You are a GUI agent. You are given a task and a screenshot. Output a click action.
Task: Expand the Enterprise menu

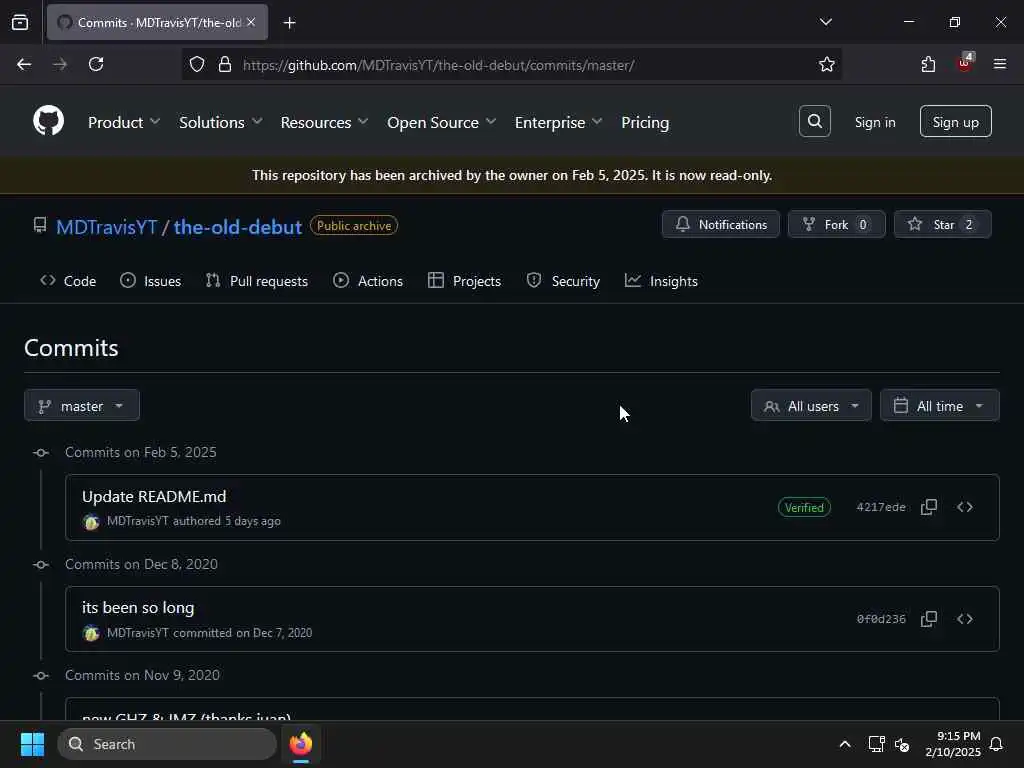pyautogui.click(x=558, y=123)
